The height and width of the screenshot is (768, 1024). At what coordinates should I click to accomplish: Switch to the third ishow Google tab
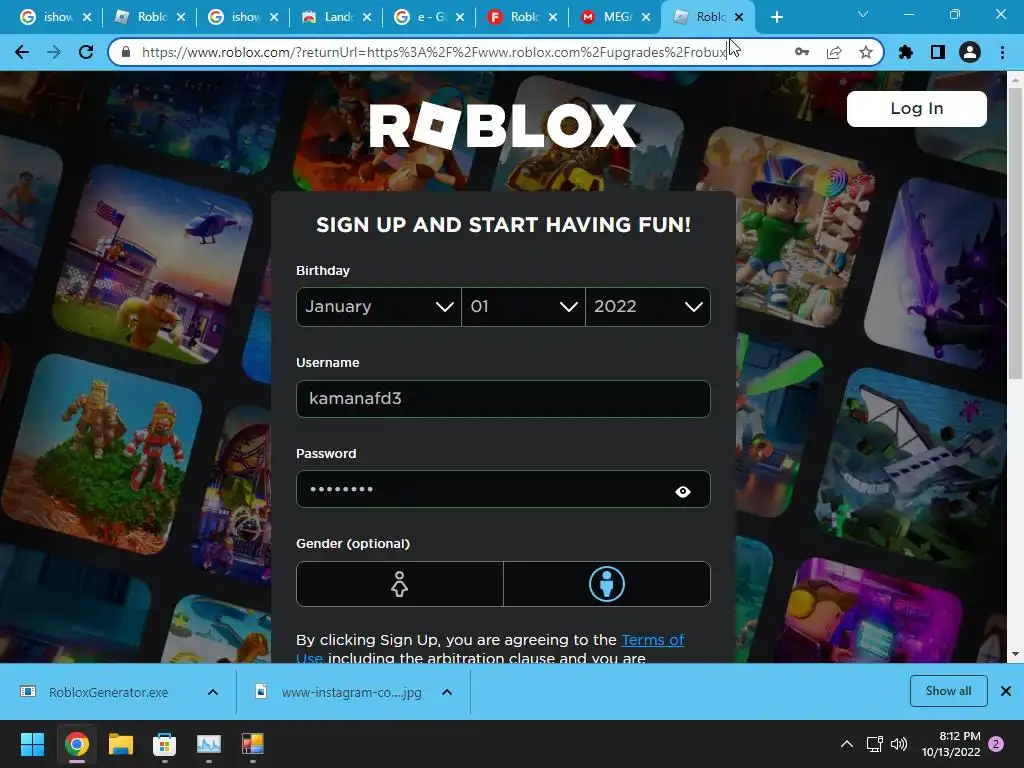point(234,17)
